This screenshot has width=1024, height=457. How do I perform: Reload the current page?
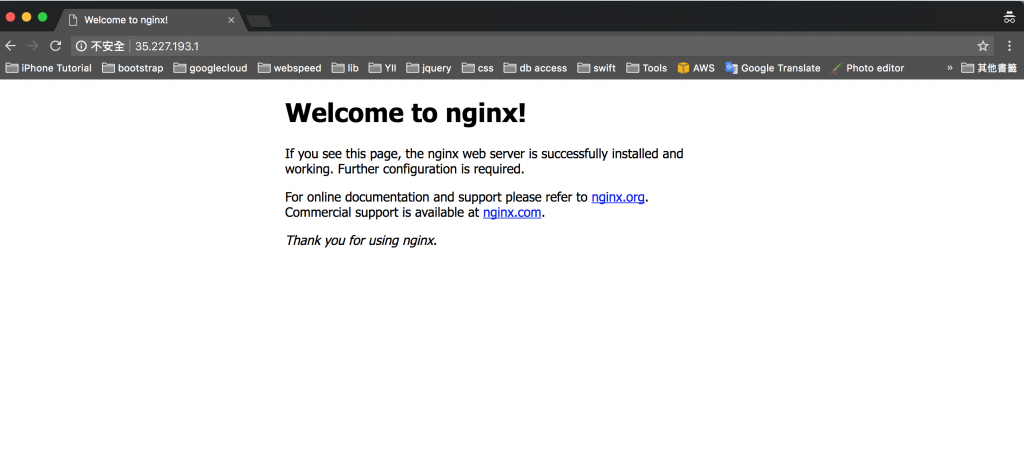coord(56,46)
